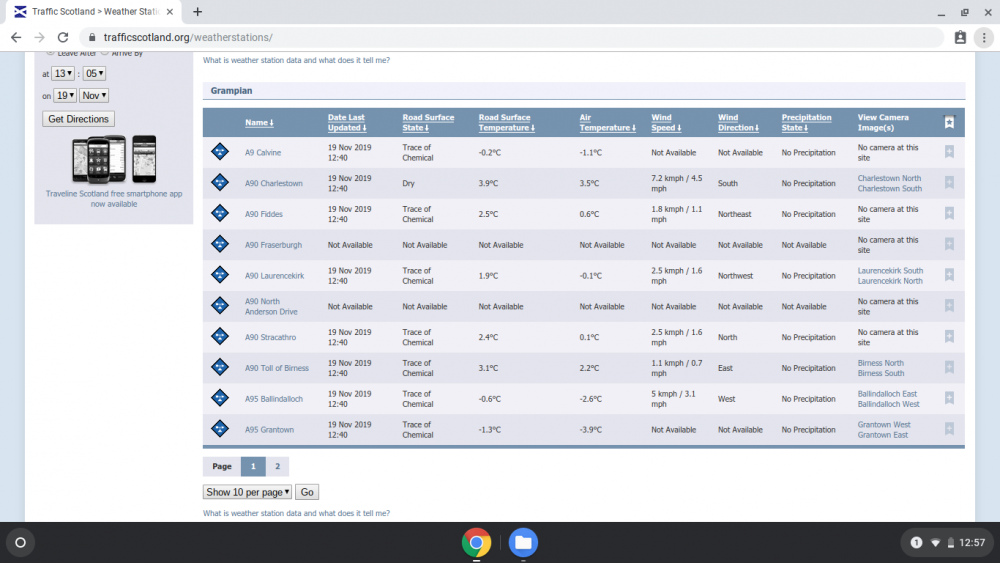
Task: Open the A90 Charlestown station link
Action: click(274, 183)
